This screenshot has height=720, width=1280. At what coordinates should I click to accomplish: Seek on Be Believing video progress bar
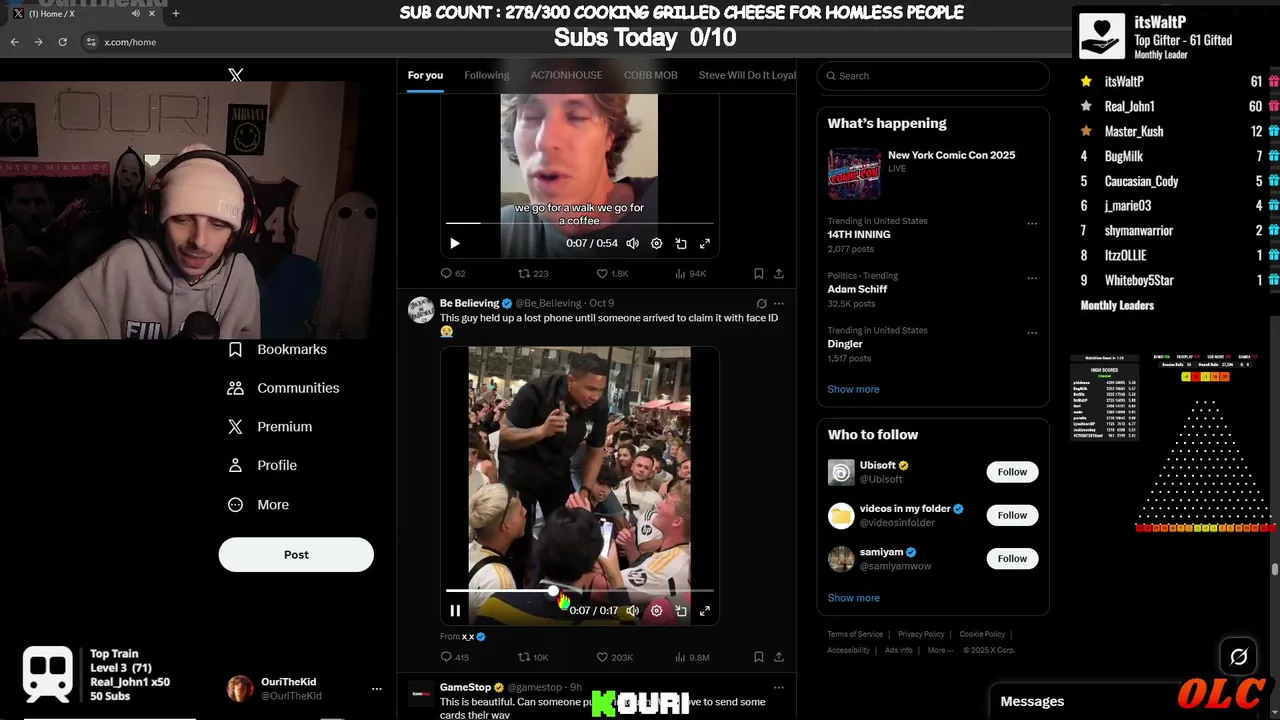point(580,591)
